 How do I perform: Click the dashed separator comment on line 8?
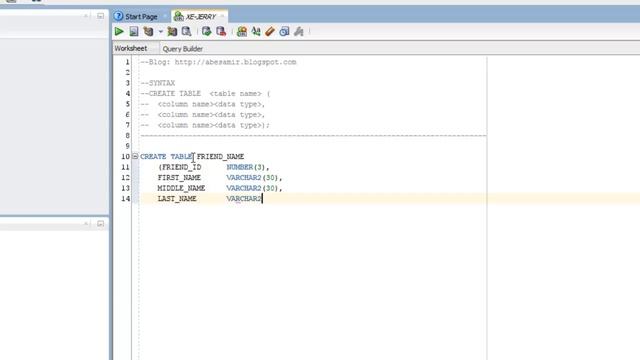pos(313,136)
